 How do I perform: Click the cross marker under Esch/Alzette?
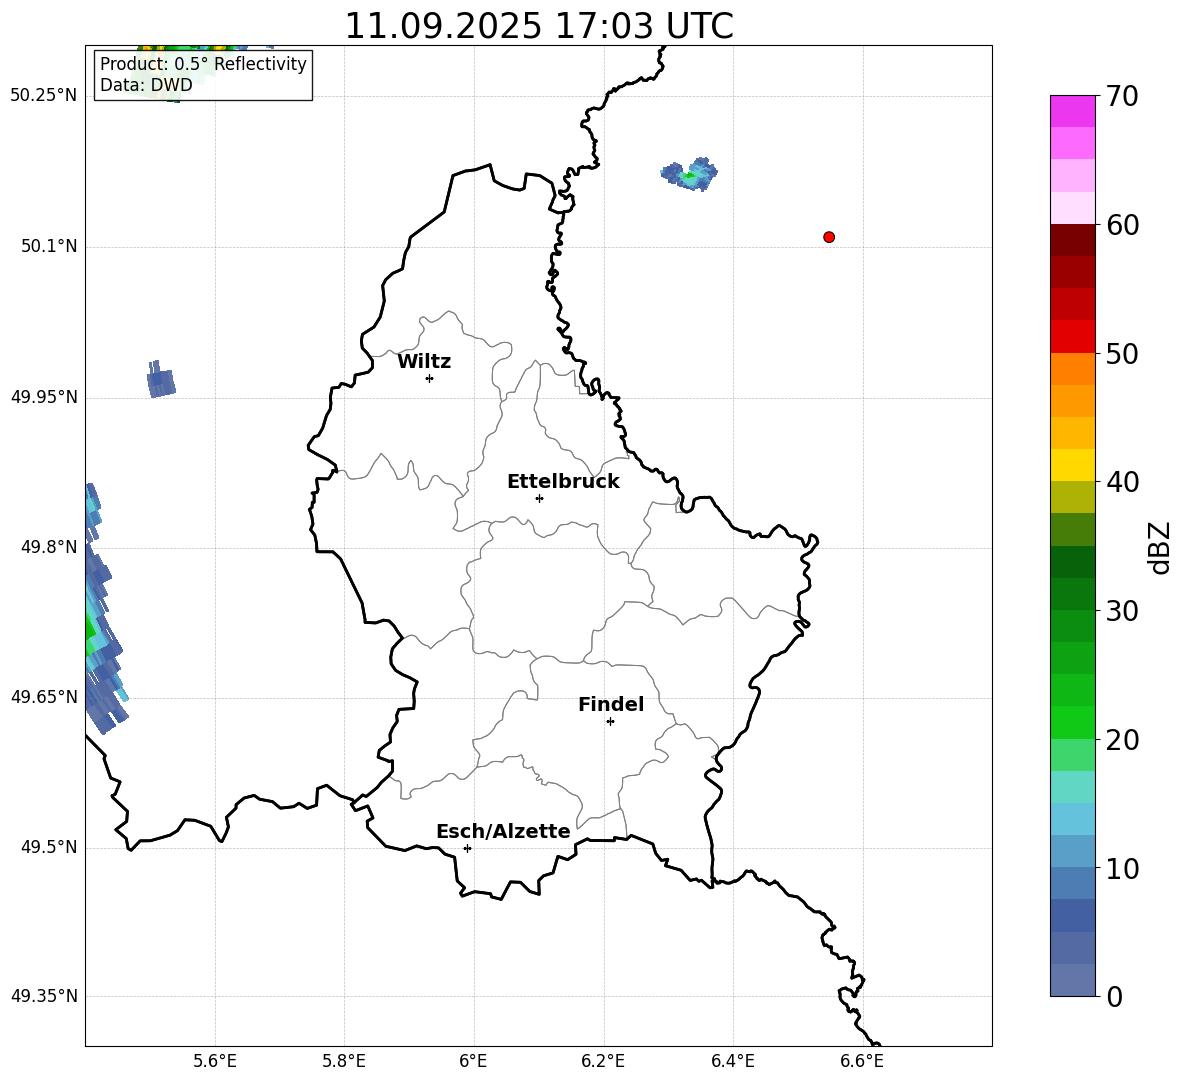coord(467,848)
